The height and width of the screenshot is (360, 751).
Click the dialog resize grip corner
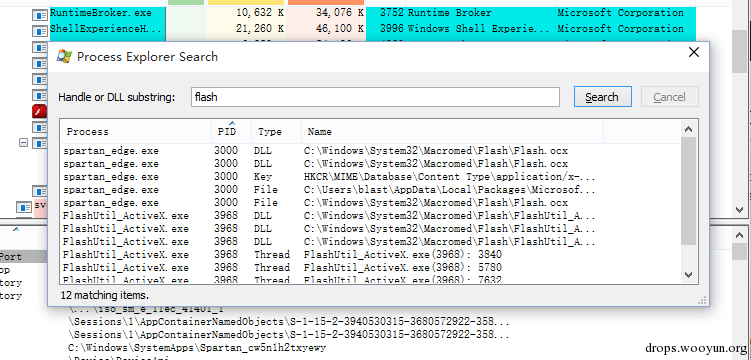point(702,300)
